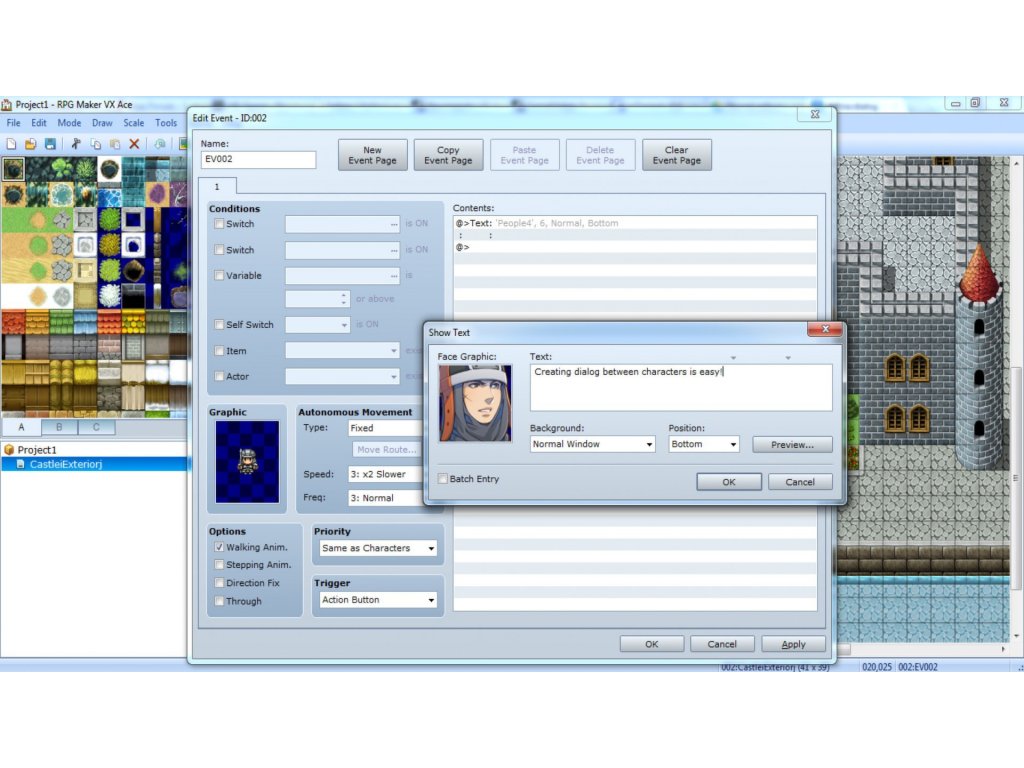Click the New Project toolbar icon
The image size is (1024, 768).
pos(11,144)
